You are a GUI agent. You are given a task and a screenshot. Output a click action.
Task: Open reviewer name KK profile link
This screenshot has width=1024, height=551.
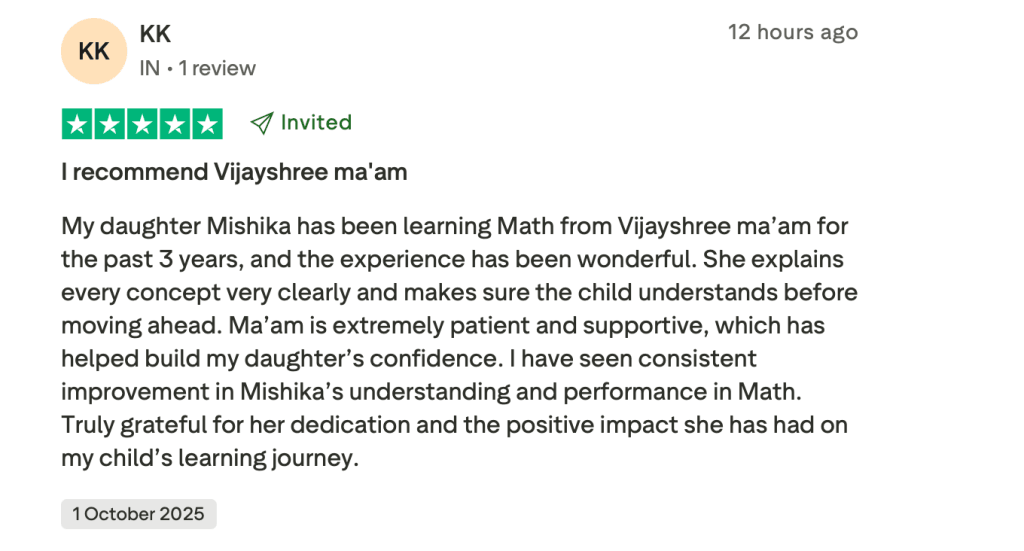point(155,34)
